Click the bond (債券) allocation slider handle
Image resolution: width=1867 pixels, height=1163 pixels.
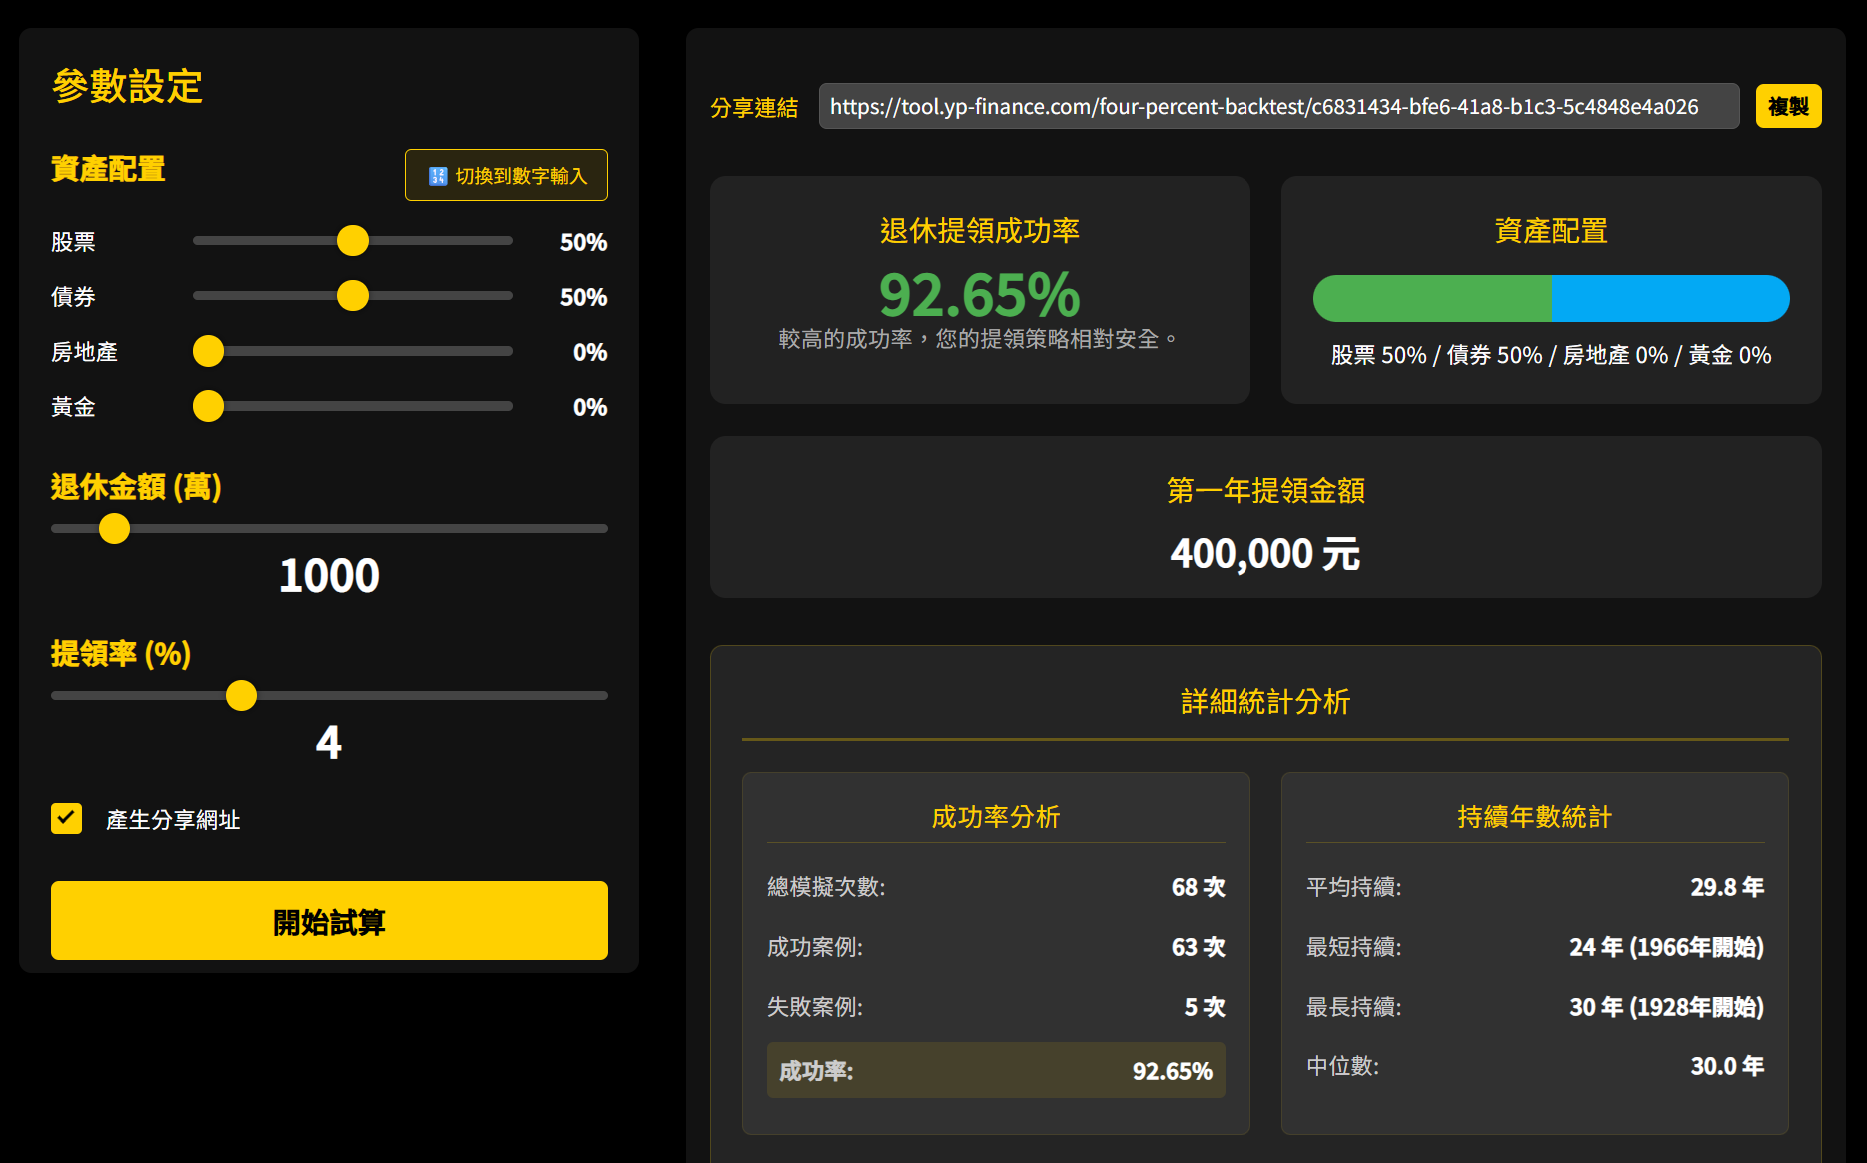pyautogui.click(x=353, y=296)
